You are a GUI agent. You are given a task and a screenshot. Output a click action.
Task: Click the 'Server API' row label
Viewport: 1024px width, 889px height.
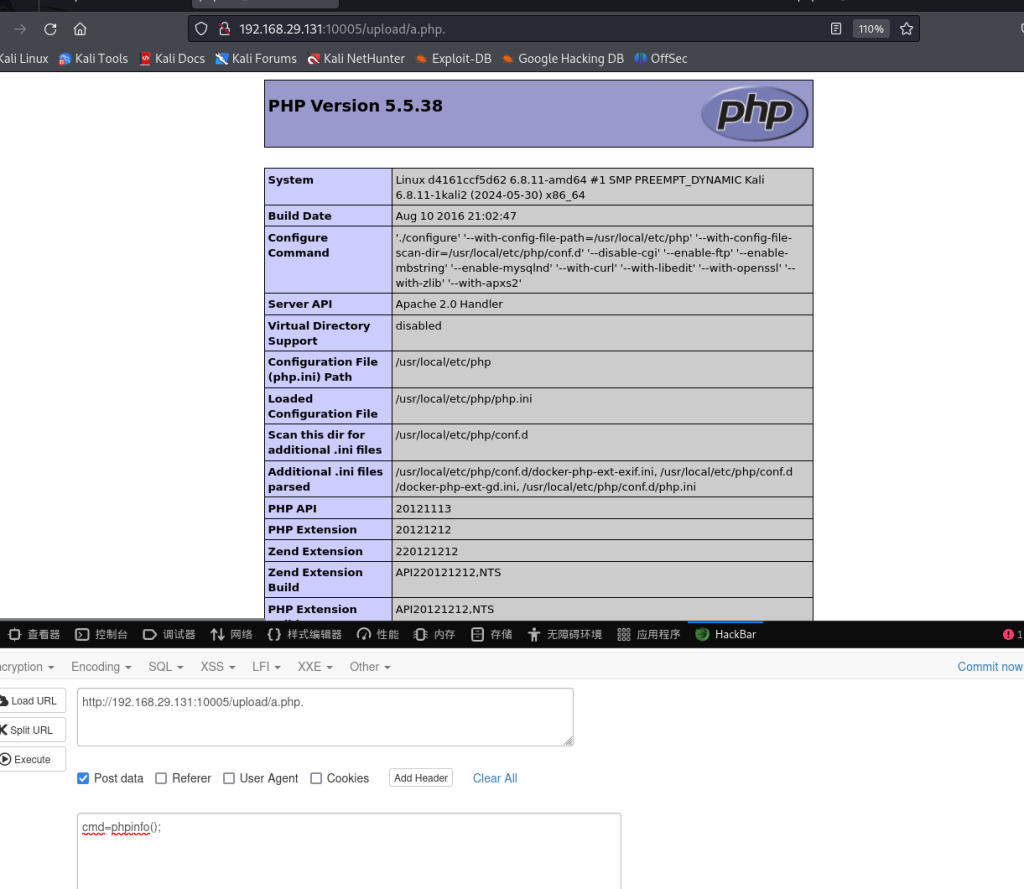[x=300, y=304]
